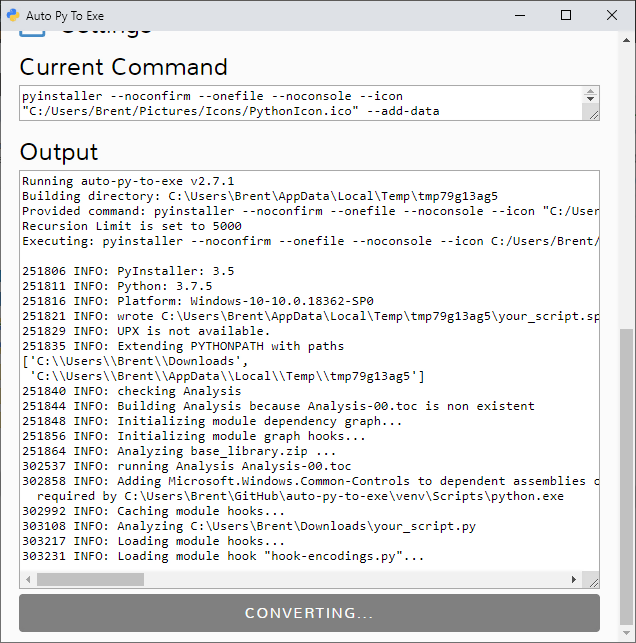636x643 pixels.
Task: Click the Current Command box resize handle
Action: tap(592, 113)
